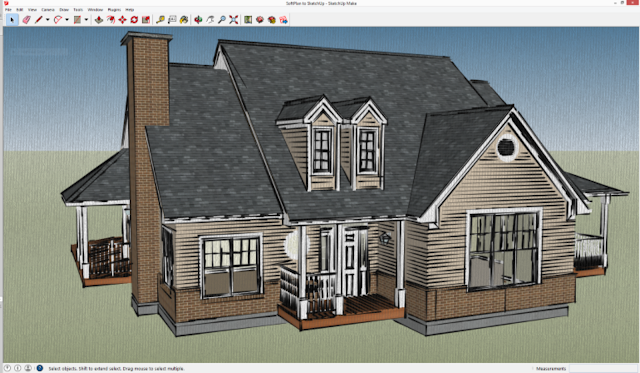
Task: Open the Edit menu
Action: (x=20, y=9)
